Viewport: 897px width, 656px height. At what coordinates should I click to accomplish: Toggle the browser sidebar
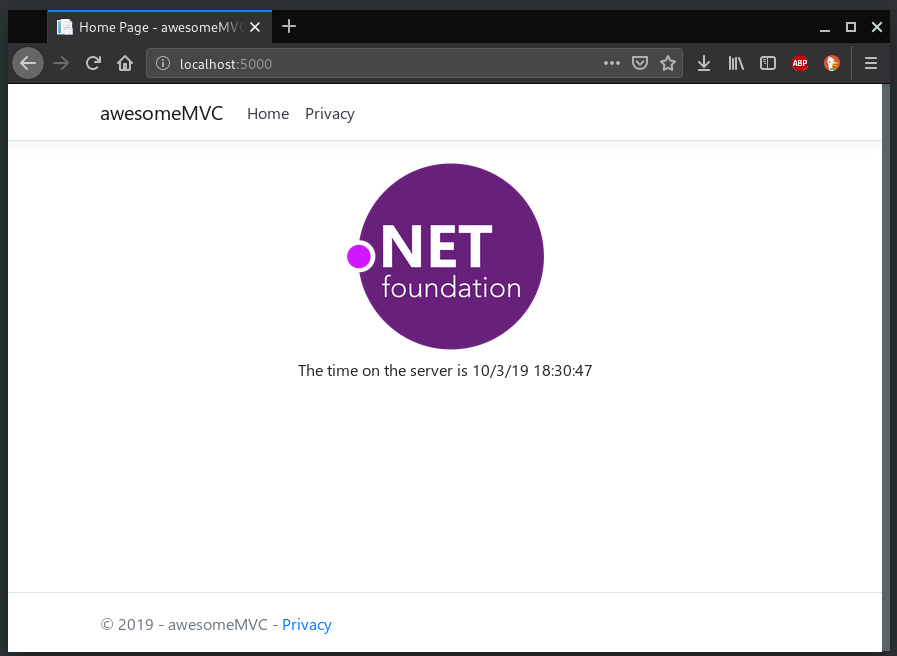(768, 63)
